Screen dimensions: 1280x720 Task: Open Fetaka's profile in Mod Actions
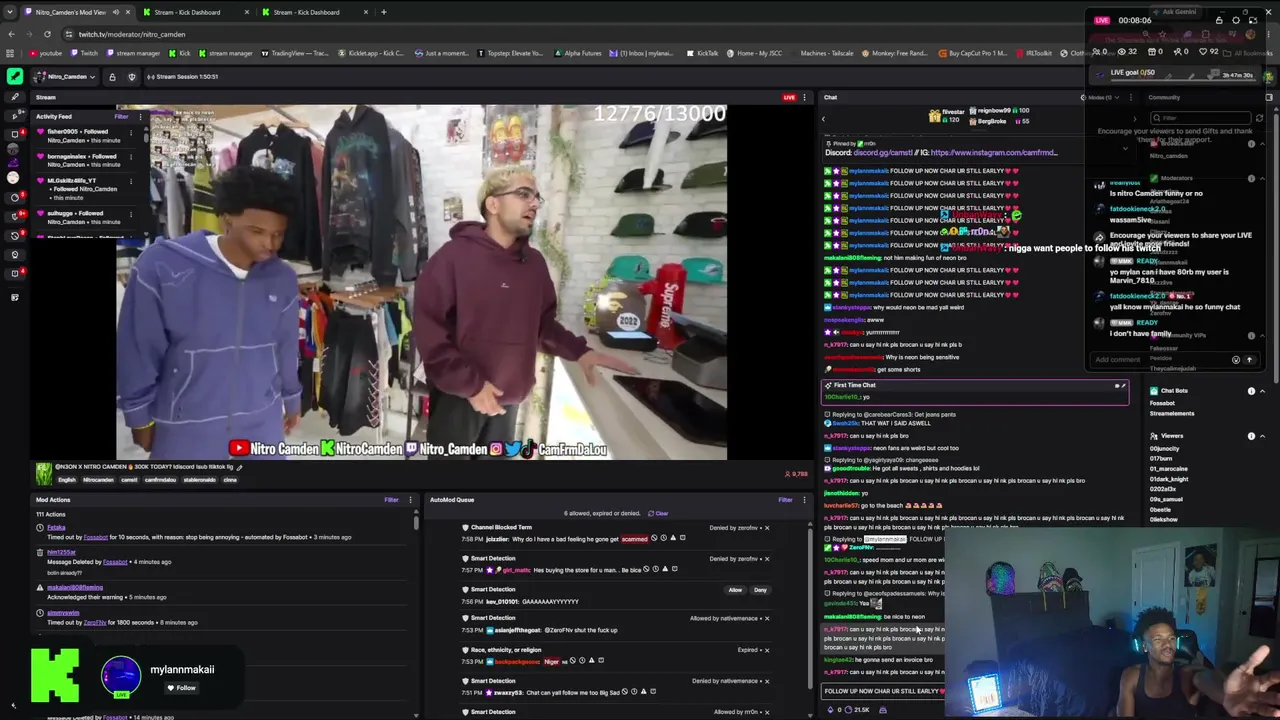click(56, 528)
